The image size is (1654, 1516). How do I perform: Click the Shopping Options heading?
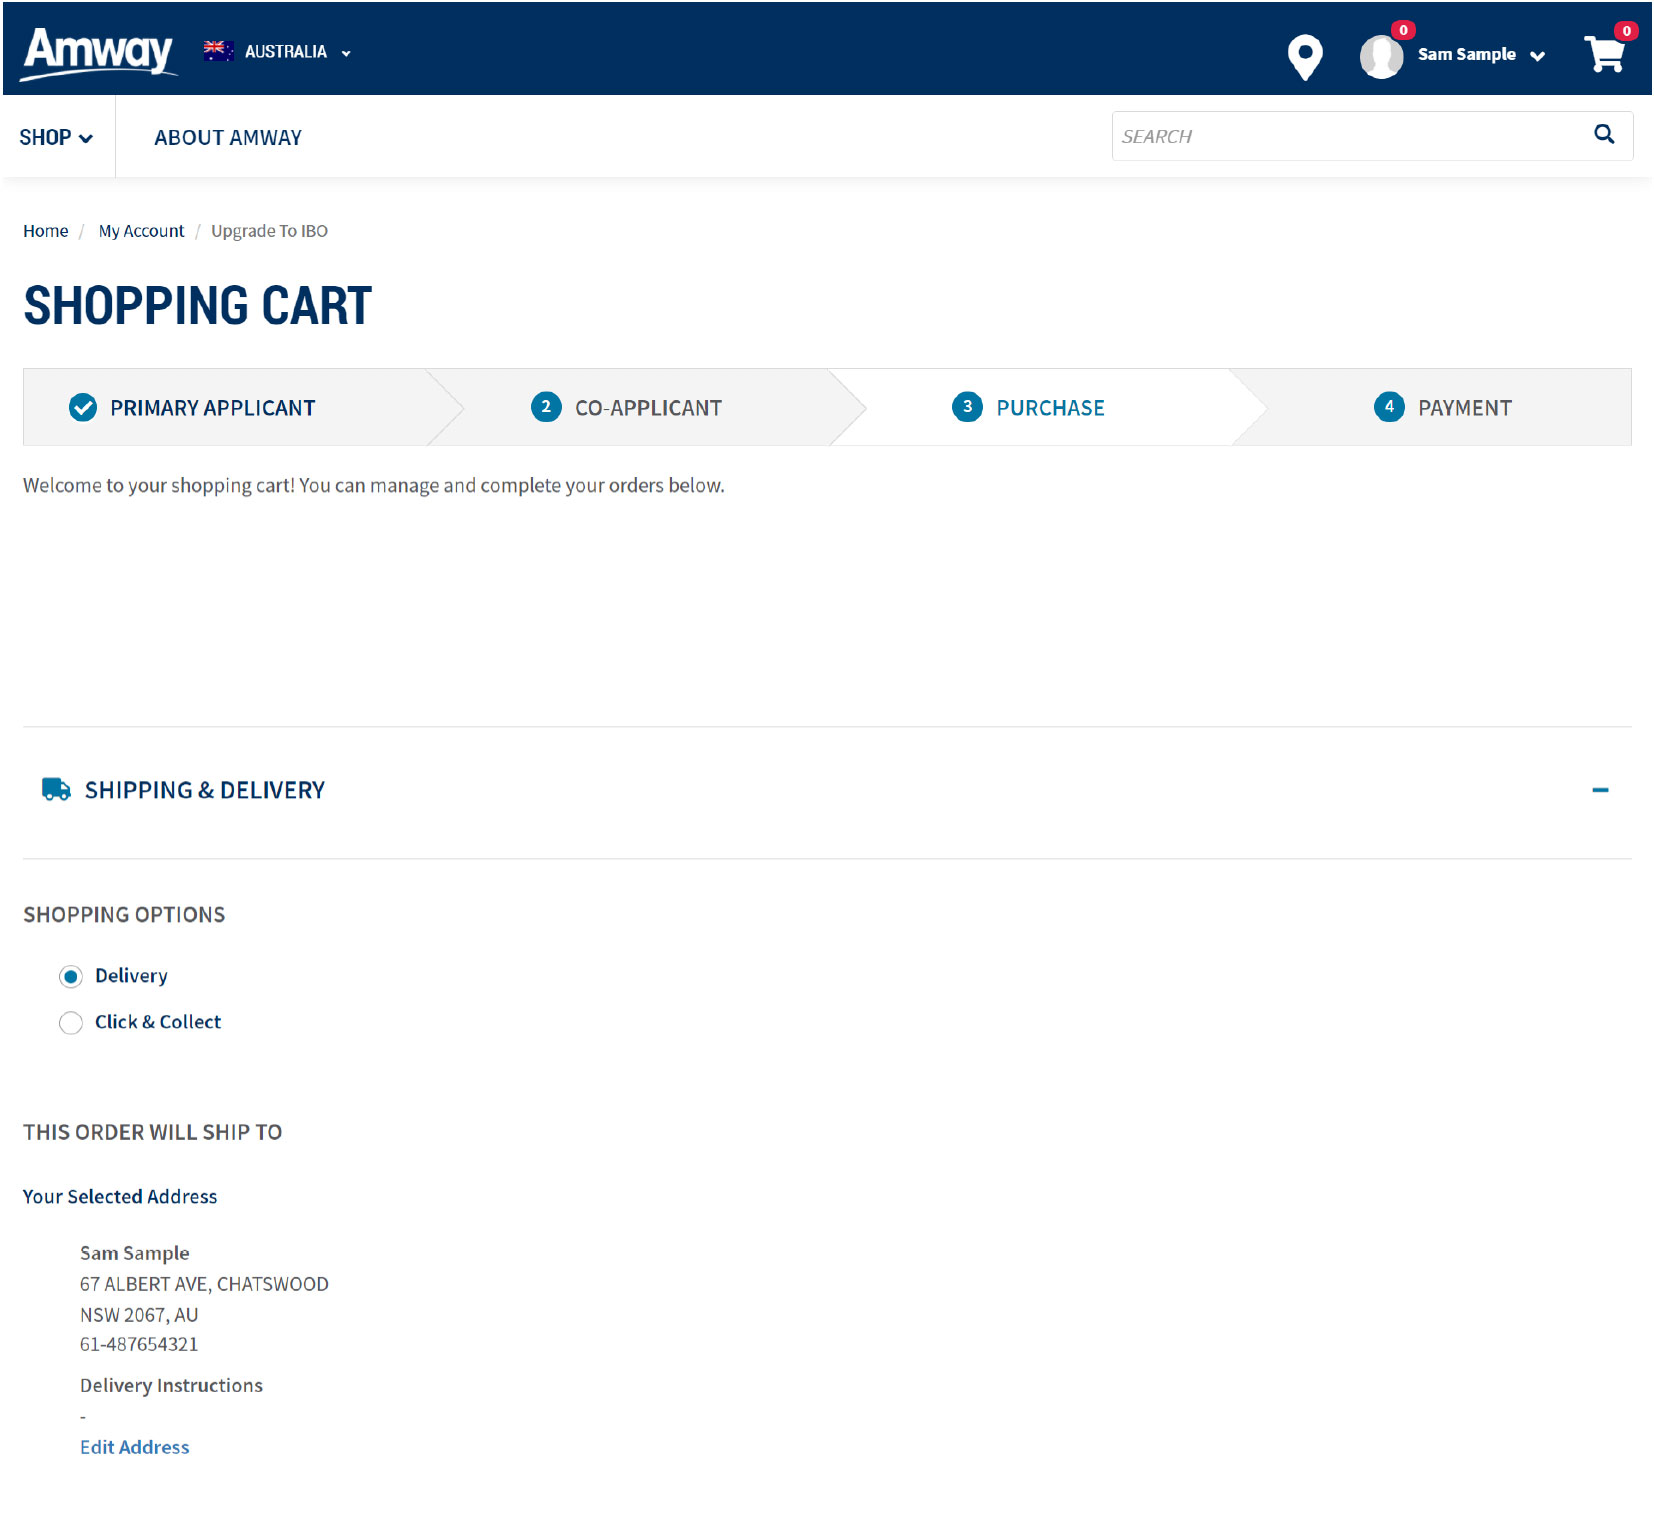coord(124,915)
